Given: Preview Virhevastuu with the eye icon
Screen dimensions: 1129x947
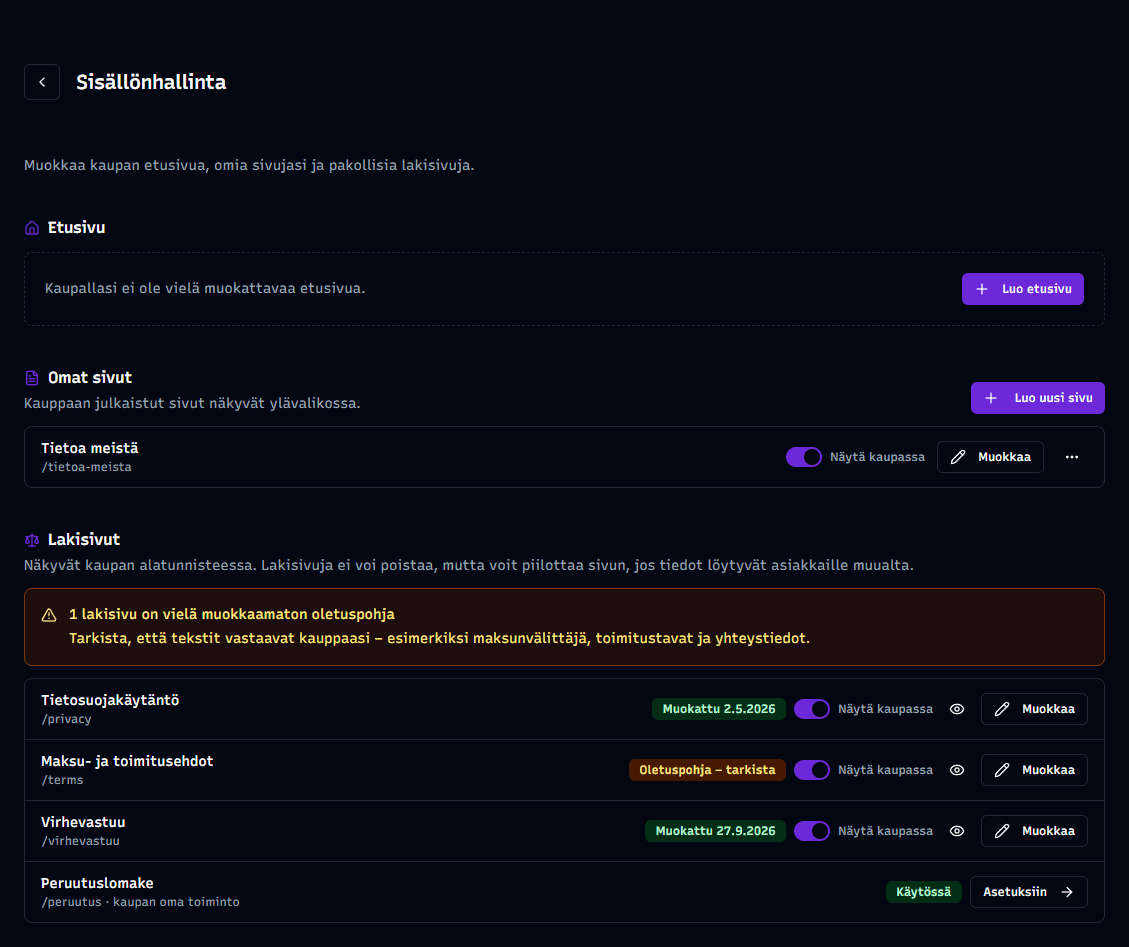Looking at the screenshot, I should coord(957,831).
